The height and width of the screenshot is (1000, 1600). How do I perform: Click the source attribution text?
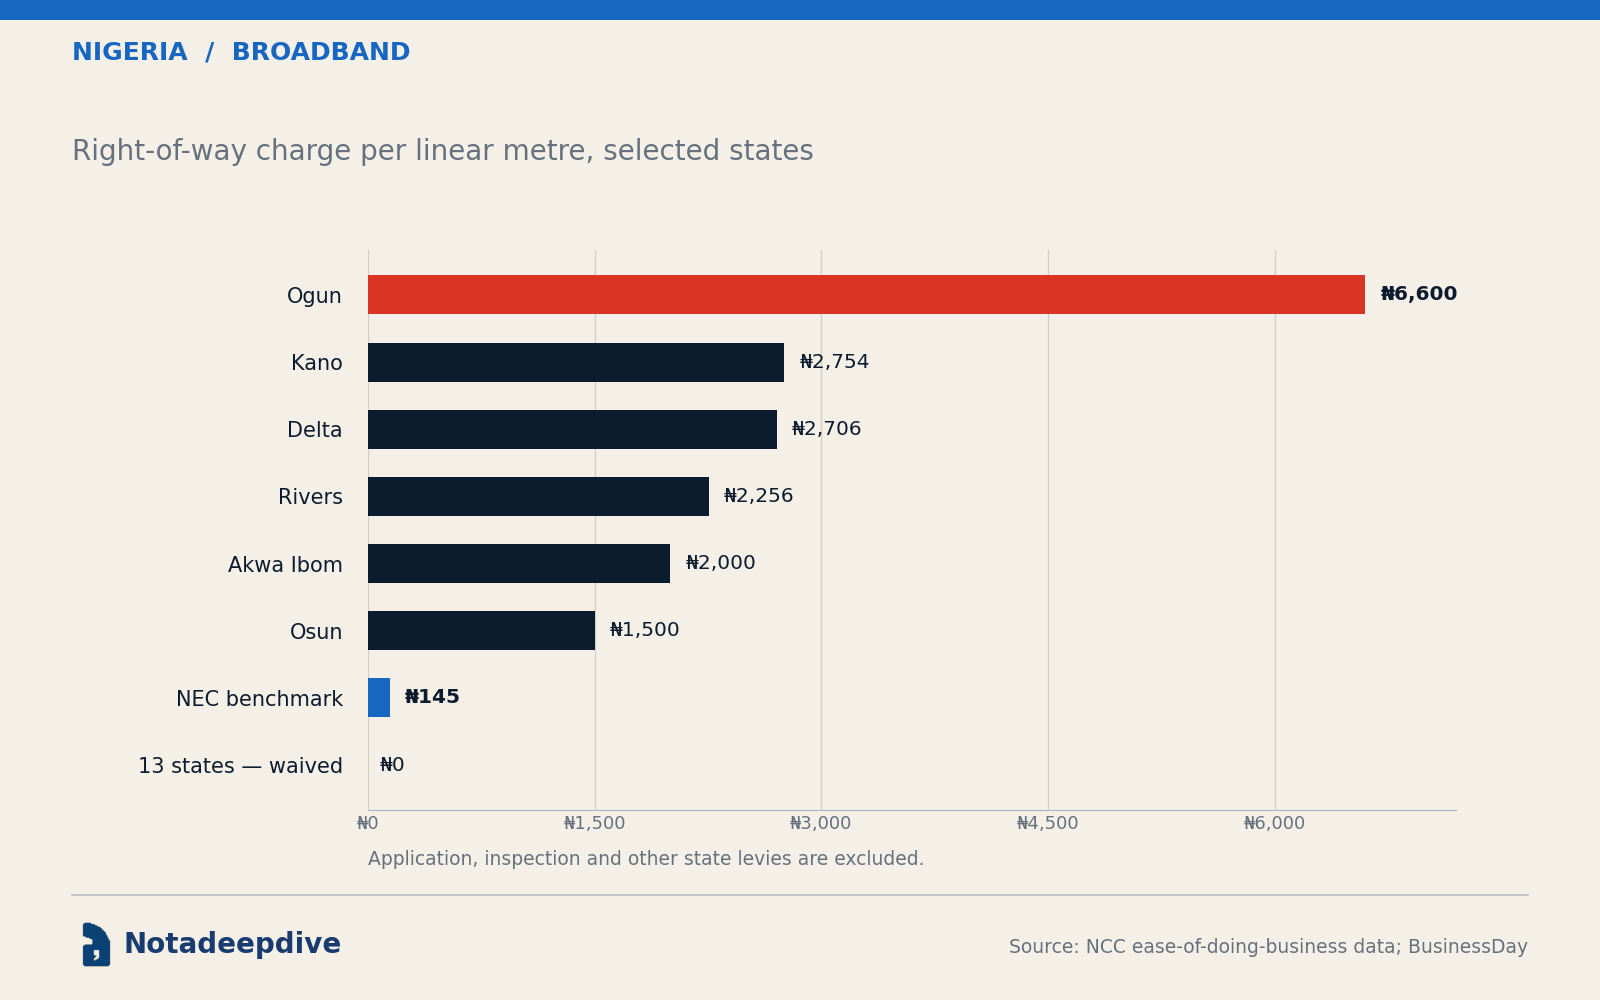click(1268, 947)
